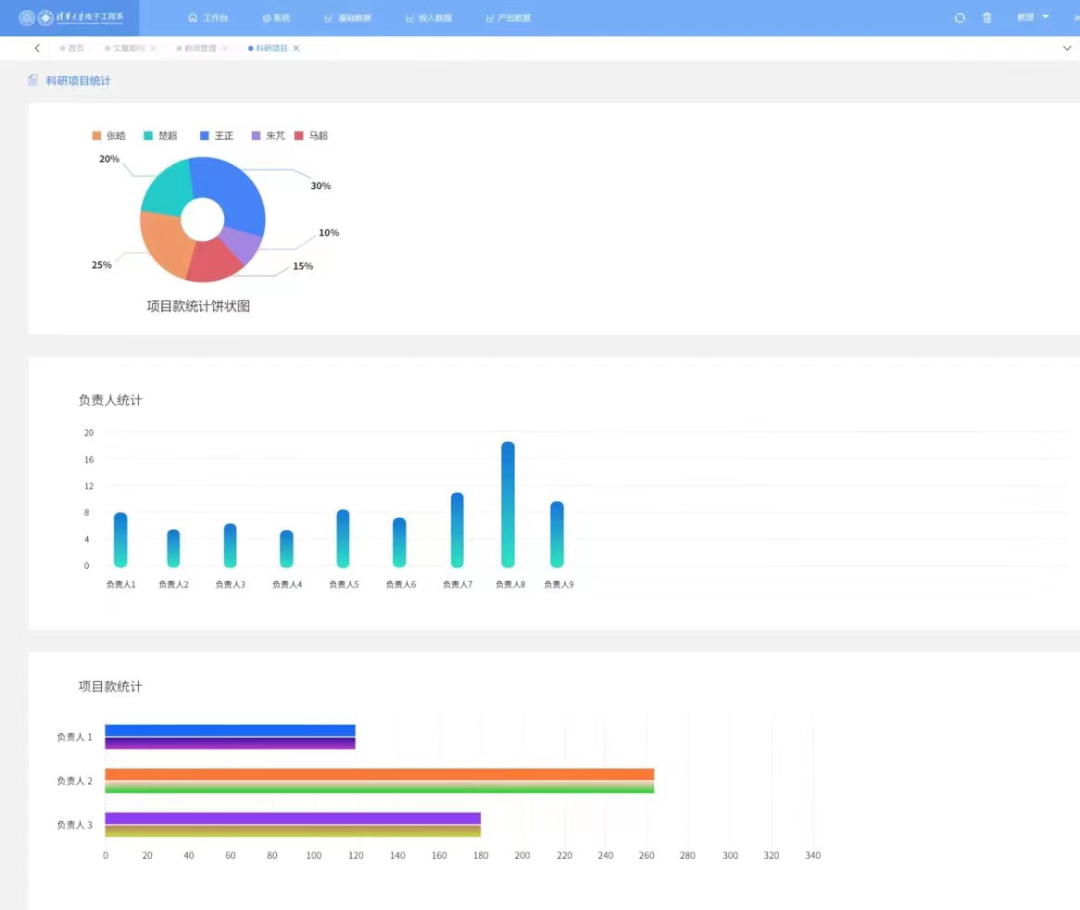Open the 教授 user dropdown
1080x910 pixels.
point(1032,17)
